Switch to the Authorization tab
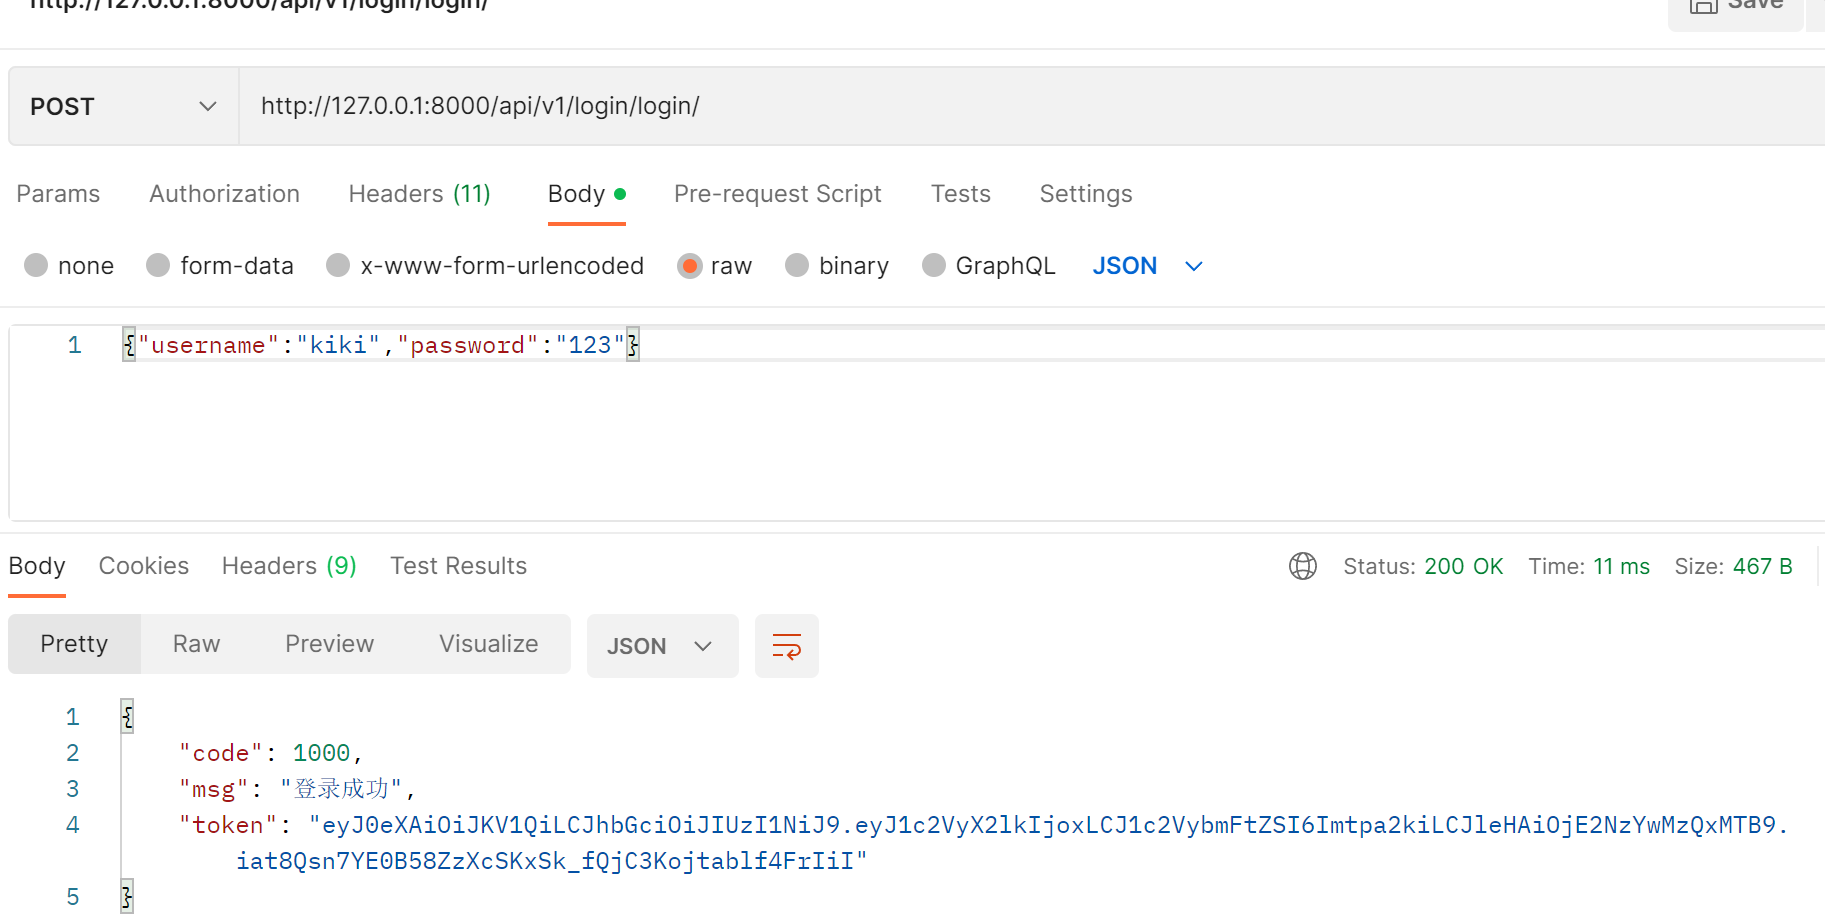Screen dimensions: 1825x917 pos(224,194)
